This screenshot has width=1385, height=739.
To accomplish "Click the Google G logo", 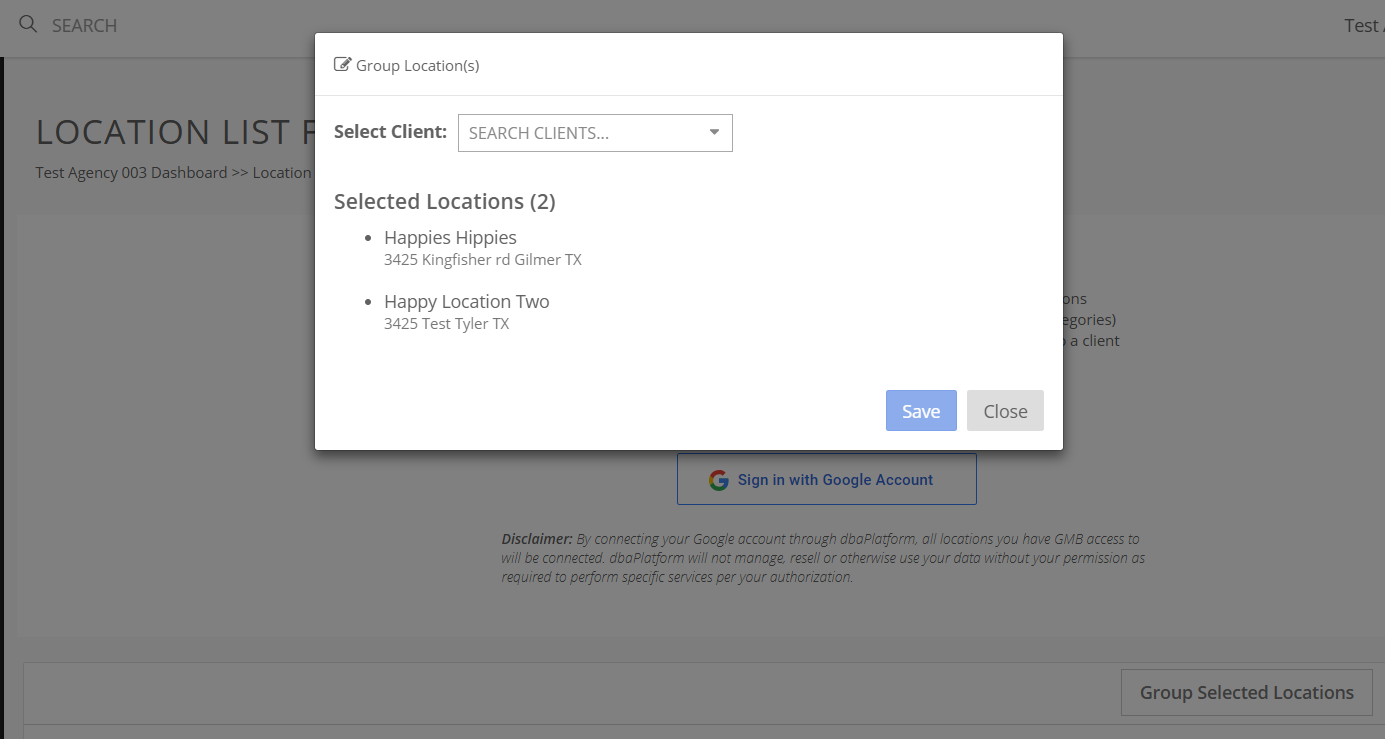I will (718, 480).
